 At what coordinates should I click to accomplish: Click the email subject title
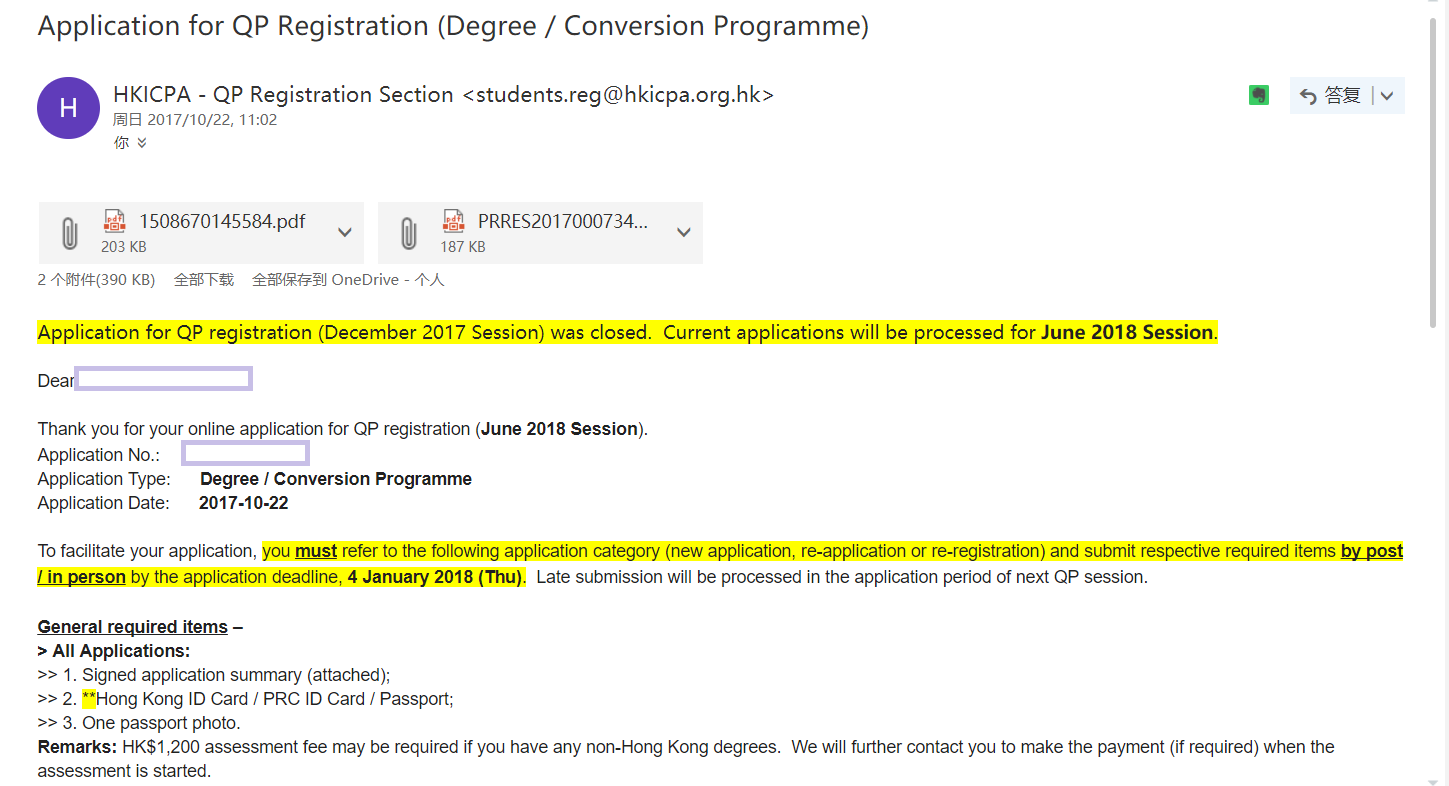coord(453,26)
